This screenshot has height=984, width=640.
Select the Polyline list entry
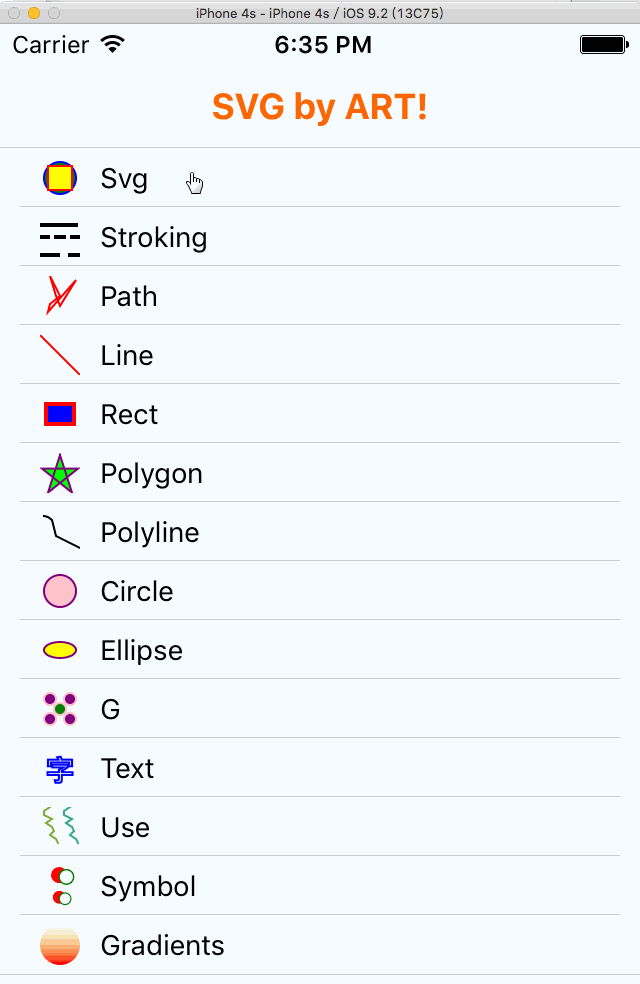click(150, 532)
